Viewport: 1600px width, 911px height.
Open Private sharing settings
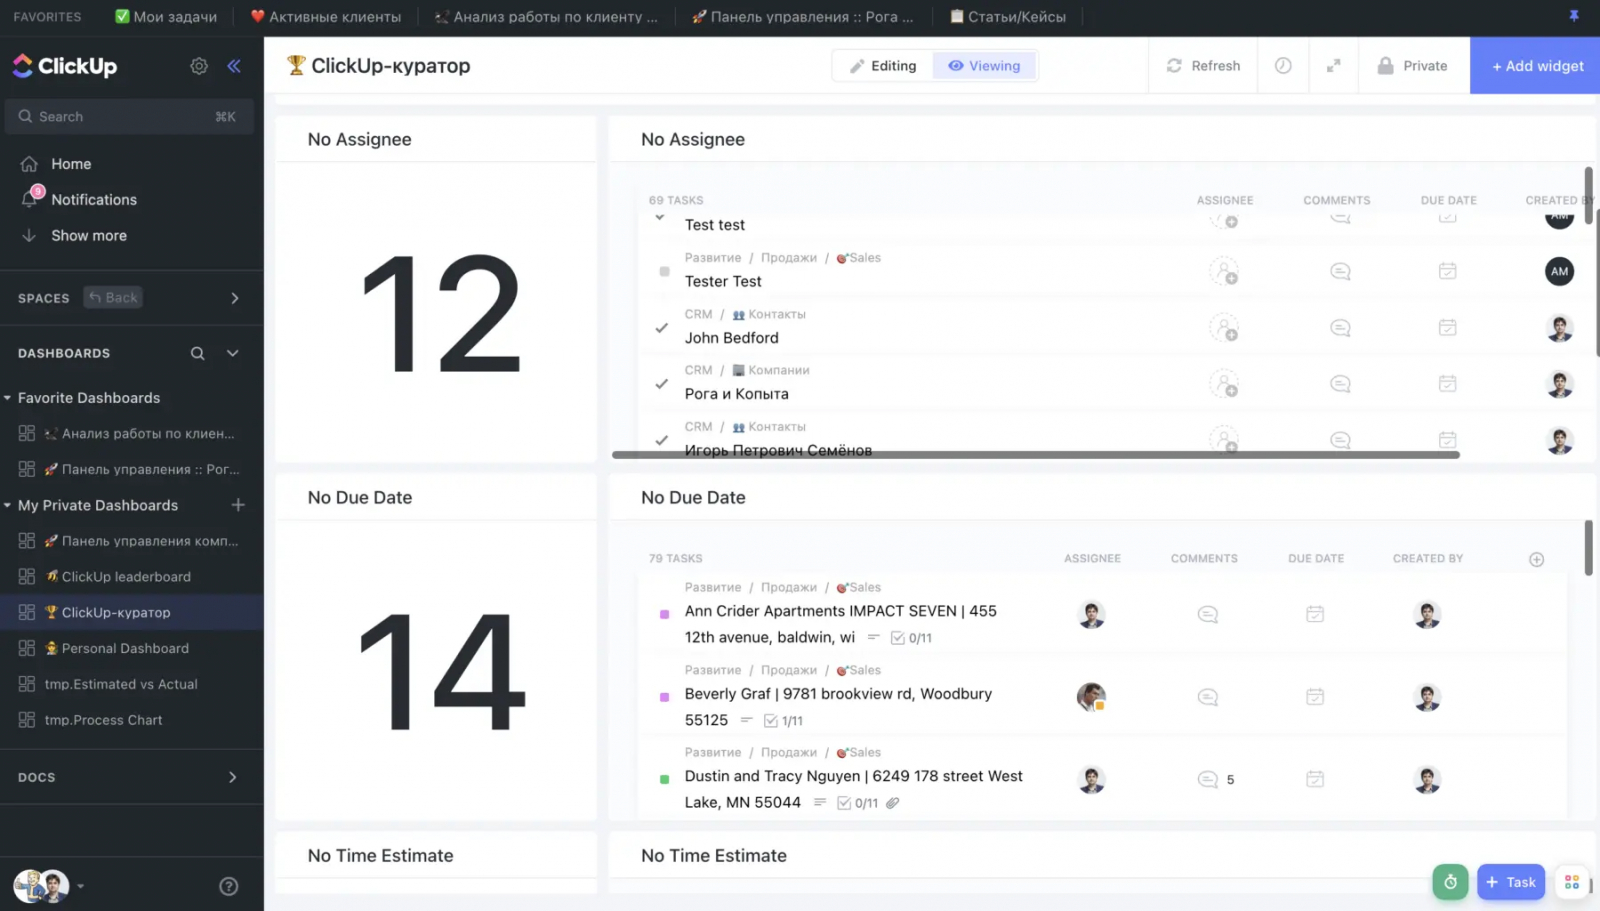click(x=1413, y=66)
